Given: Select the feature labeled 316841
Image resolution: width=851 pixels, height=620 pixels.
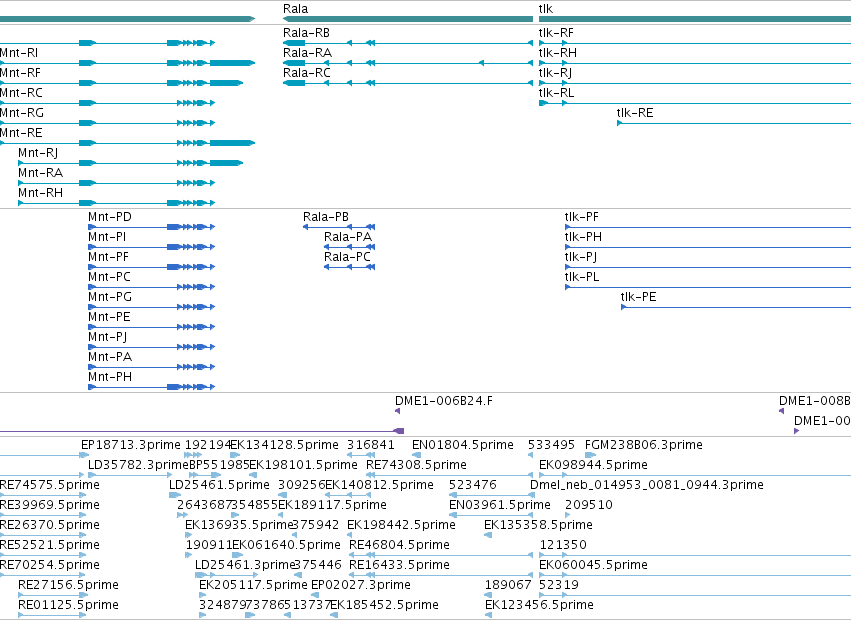Looking at the screenshot, I should [x=371, y=445].
